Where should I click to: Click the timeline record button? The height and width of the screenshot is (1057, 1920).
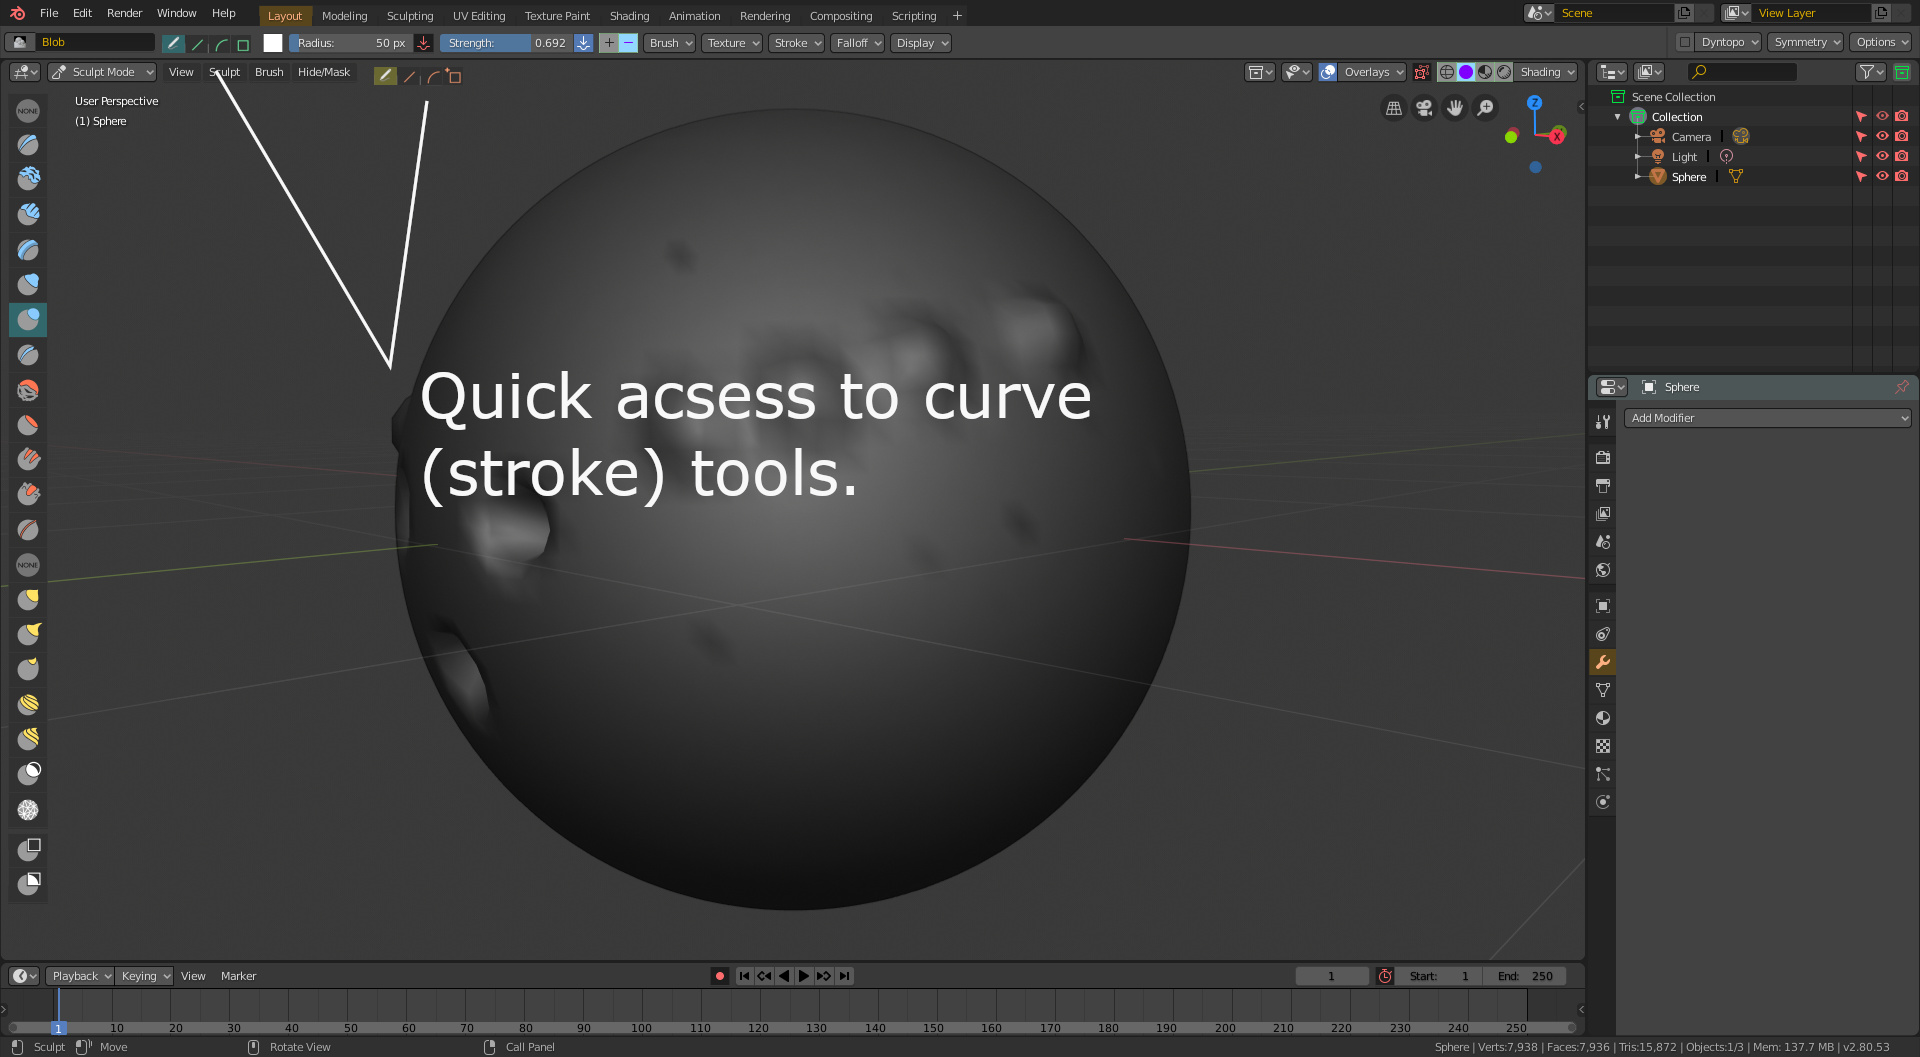pyautogui.click(x=719, y=976)
